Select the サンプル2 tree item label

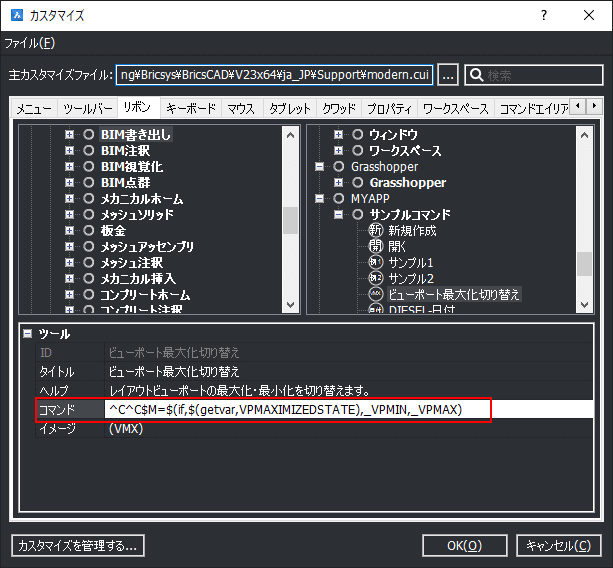tap(411, 278)
